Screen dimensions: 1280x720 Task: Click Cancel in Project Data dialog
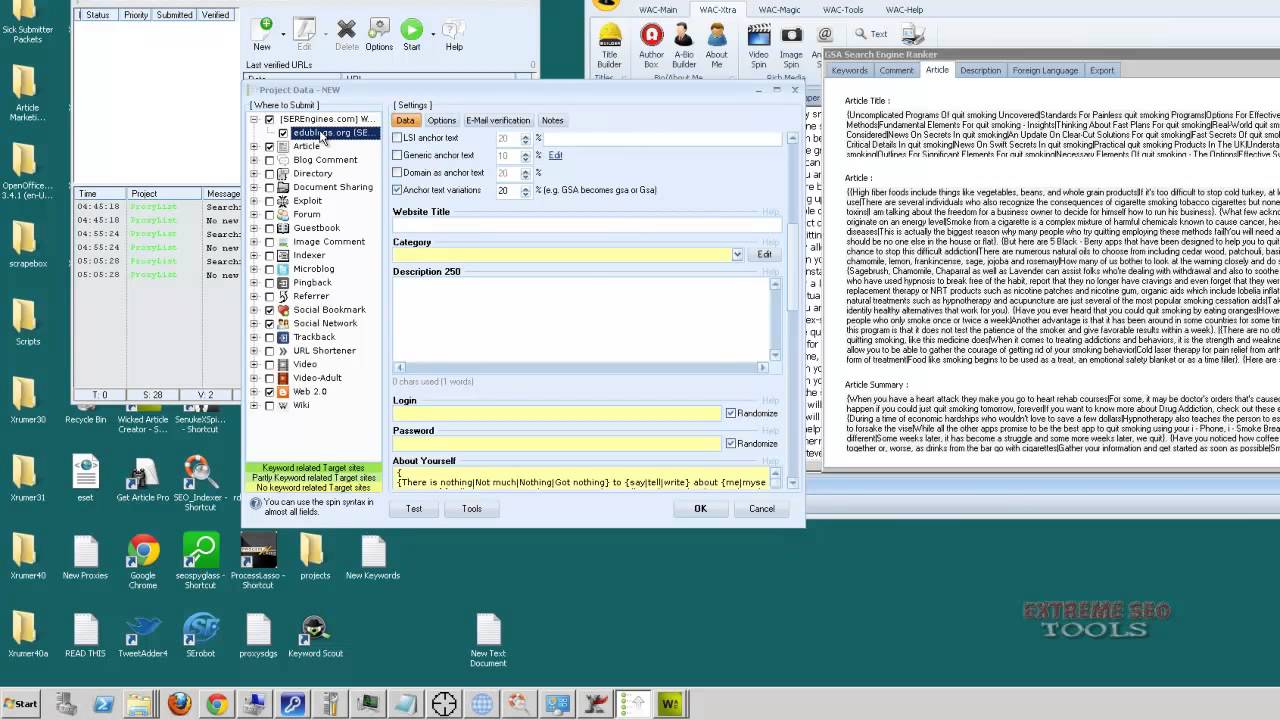(762, 509)
